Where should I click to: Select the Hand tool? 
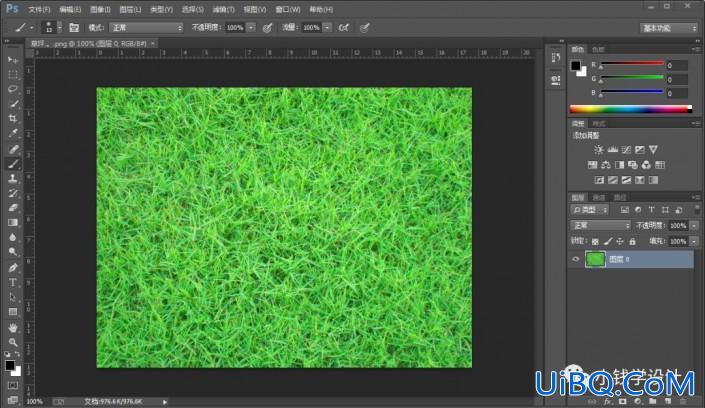[13, 328]
